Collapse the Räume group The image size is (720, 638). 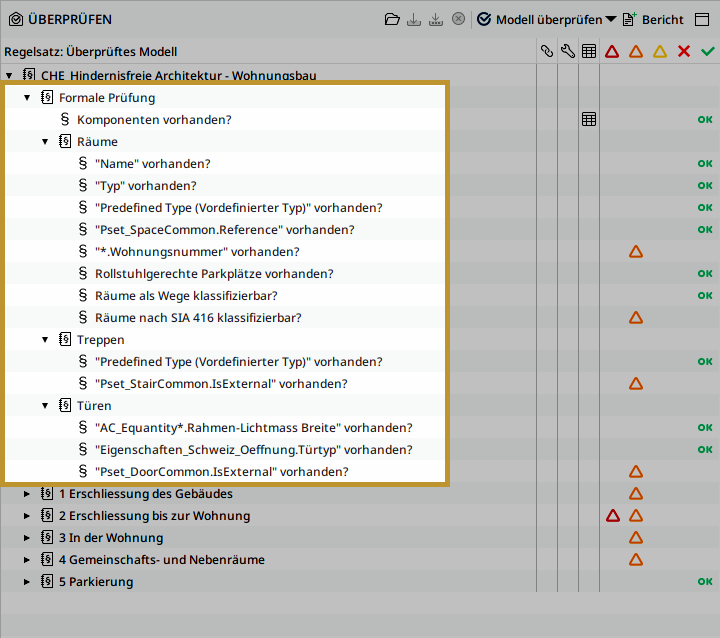[45, 141]
